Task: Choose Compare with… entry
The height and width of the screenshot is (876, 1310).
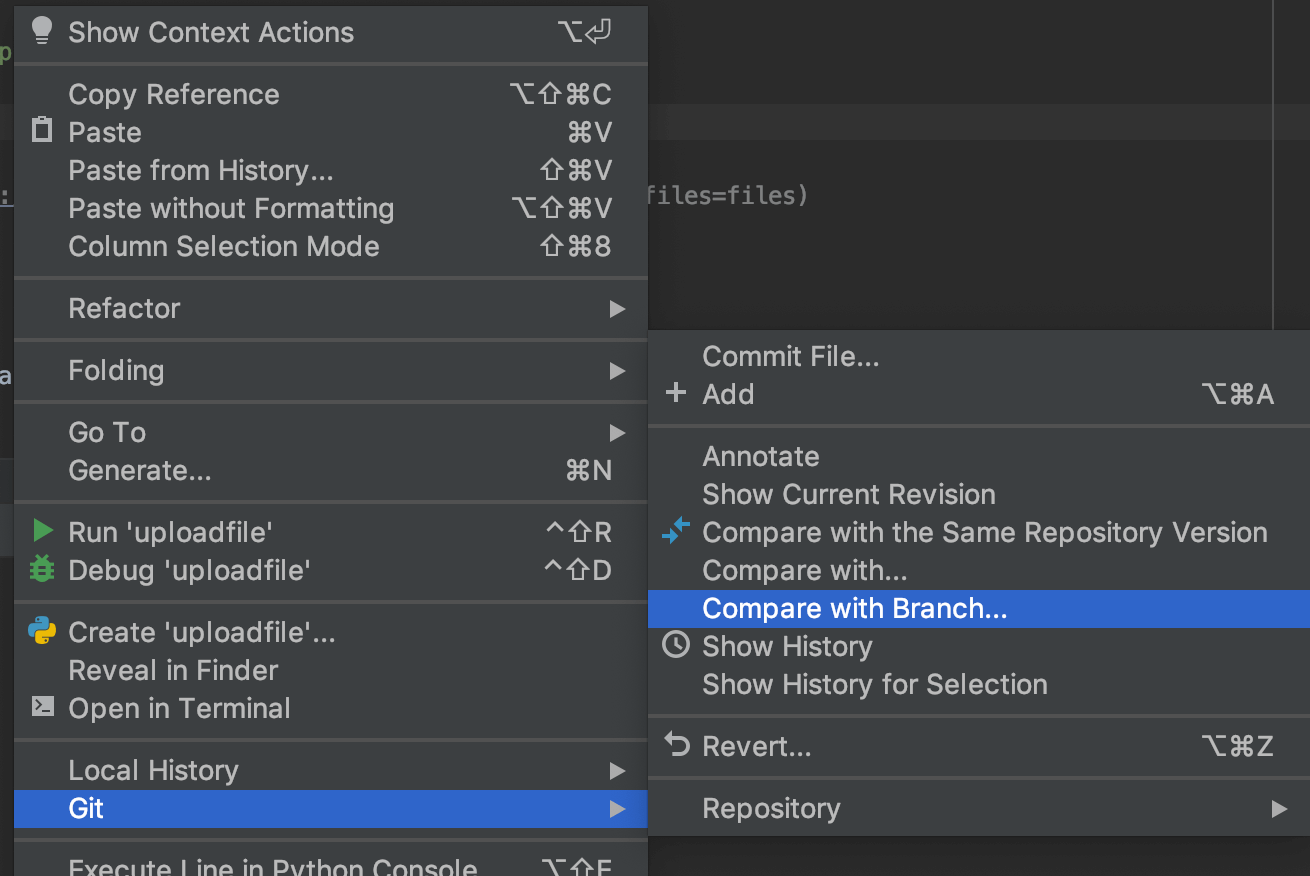Action: coord(979,570)
